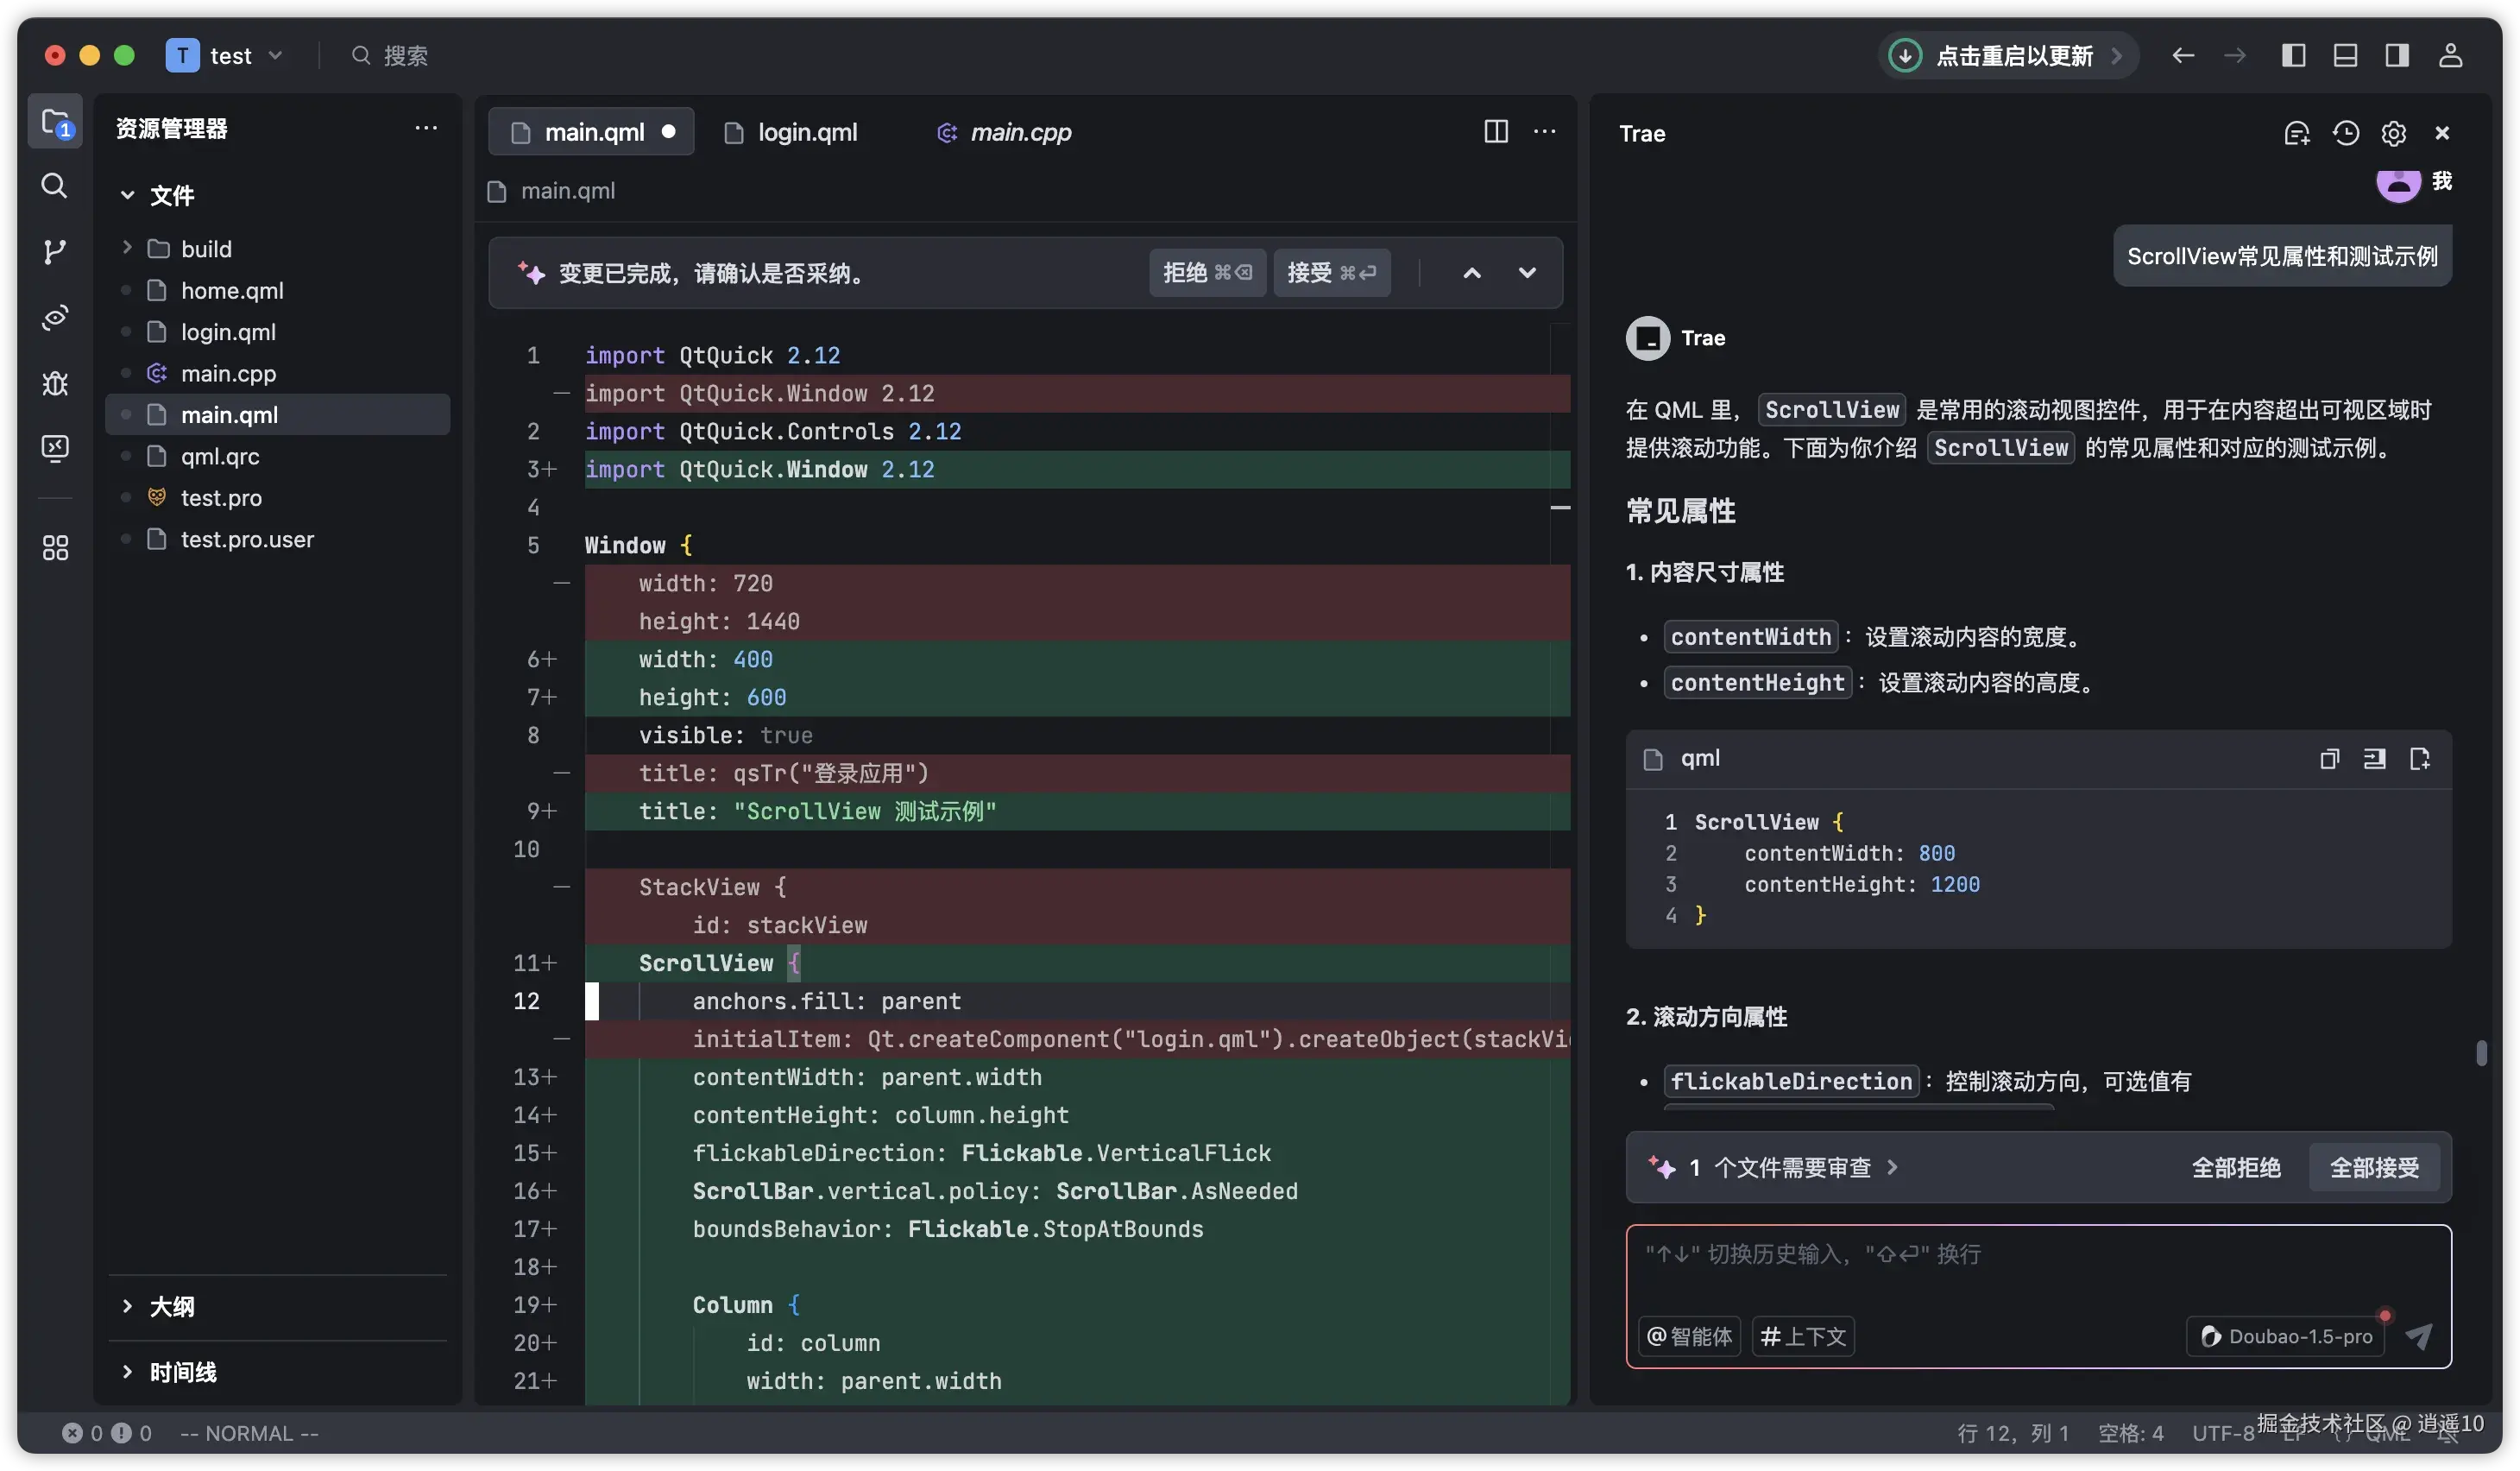Open Trae panel settings gear
Image resolution: width=2520 pixels, height=1471 pixels.
point(2393,133)
